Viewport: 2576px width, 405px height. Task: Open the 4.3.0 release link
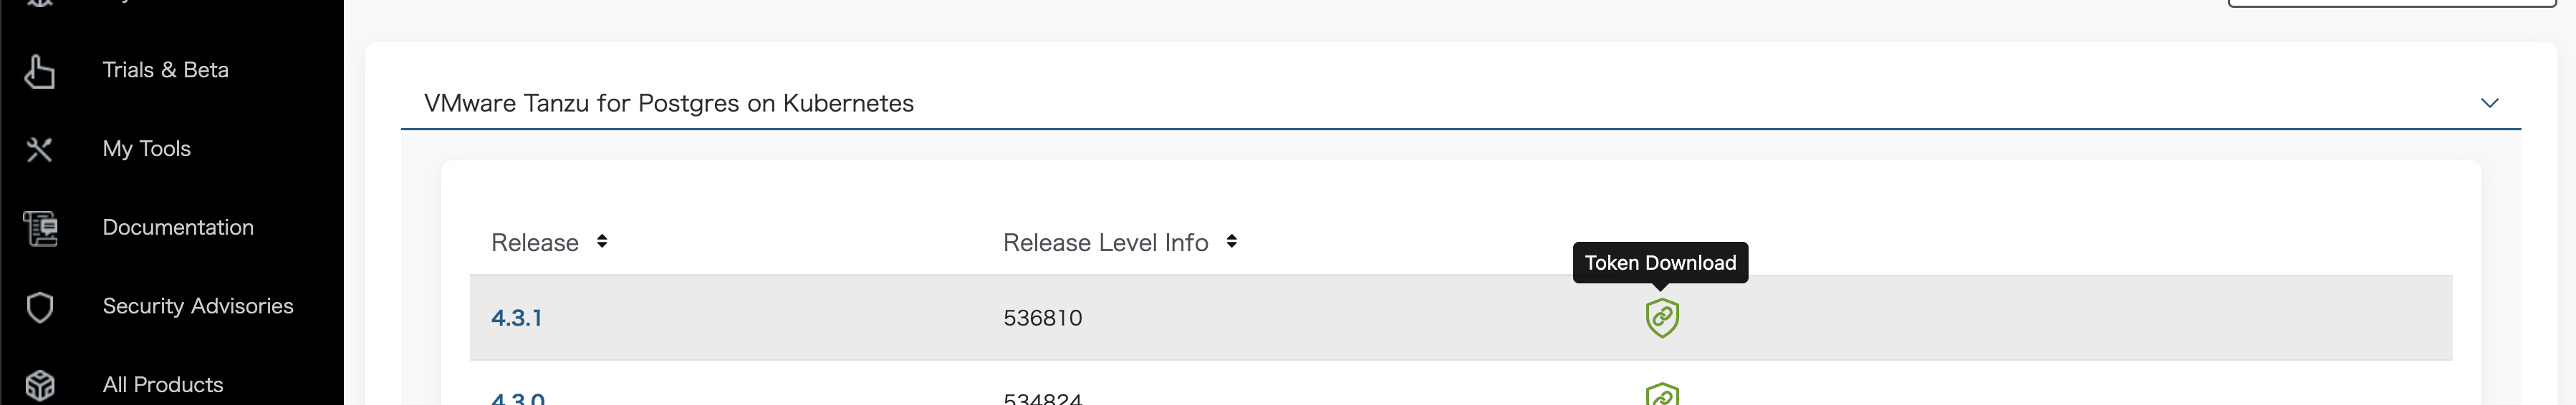point(517,398)
